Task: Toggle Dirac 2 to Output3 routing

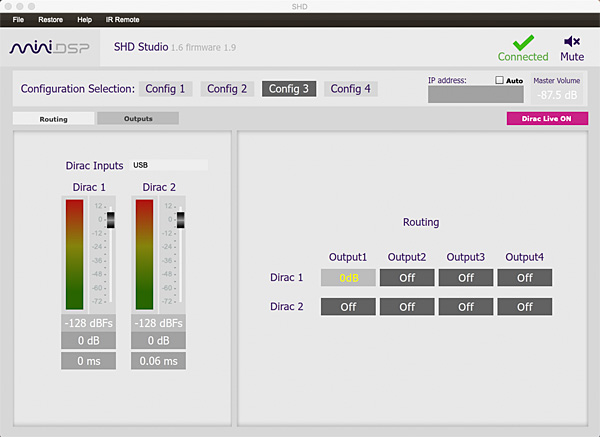Action: (466, 307)
